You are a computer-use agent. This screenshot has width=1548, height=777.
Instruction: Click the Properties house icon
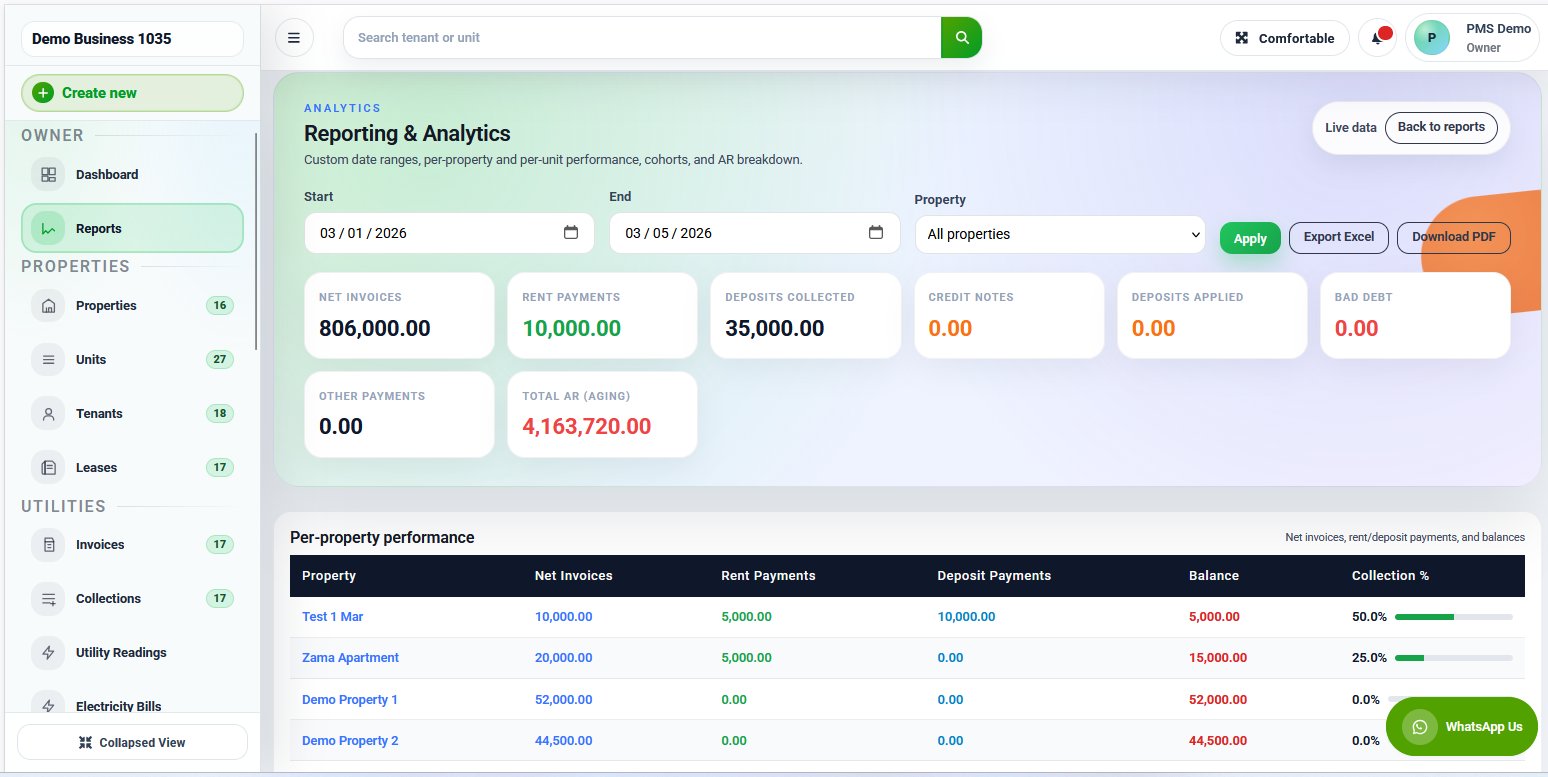48,305
